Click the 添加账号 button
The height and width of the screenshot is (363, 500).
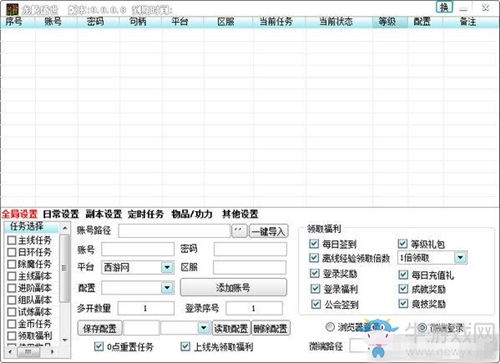point(233,287)
